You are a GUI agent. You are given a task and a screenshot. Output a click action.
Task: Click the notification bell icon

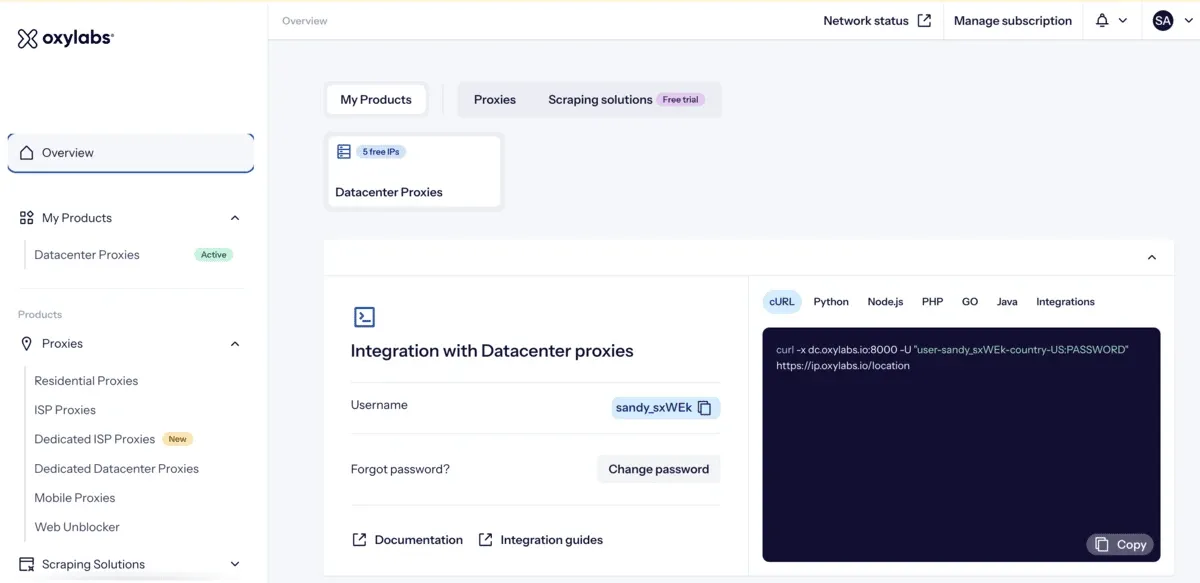click(x=1102, y=20)
